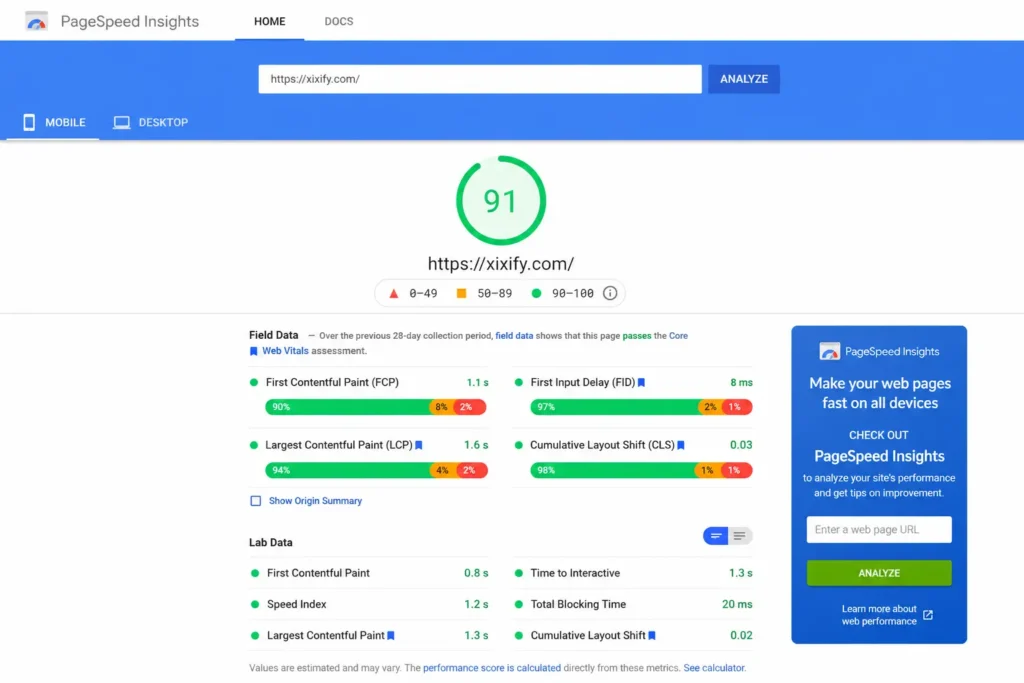
Task: Click the '20 ms' Total Blocking Time value
Action: (x=737, y=605)
